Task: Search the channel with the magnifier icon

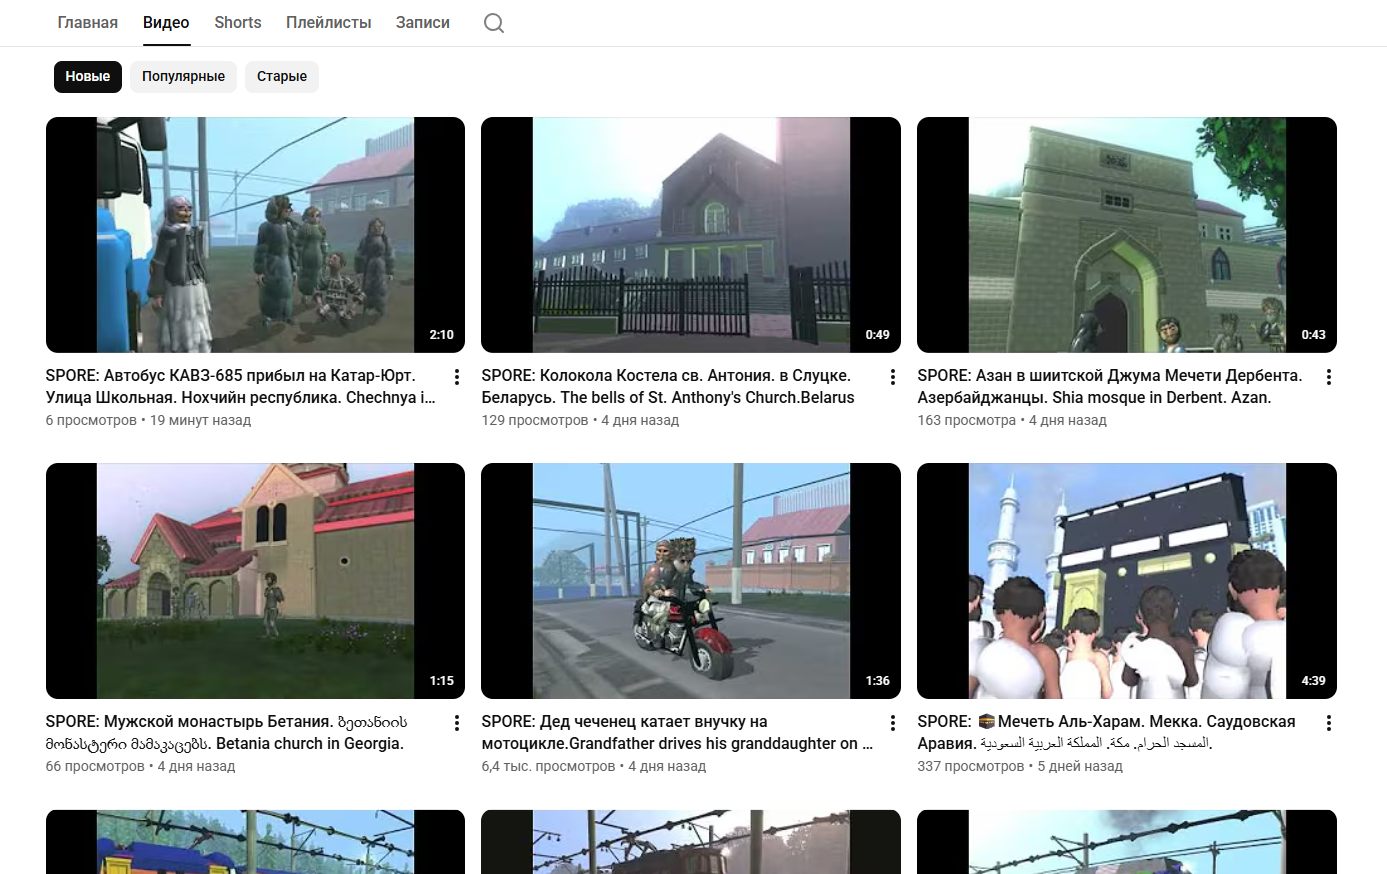Action: pyautogui.click(x=494, y=23)
